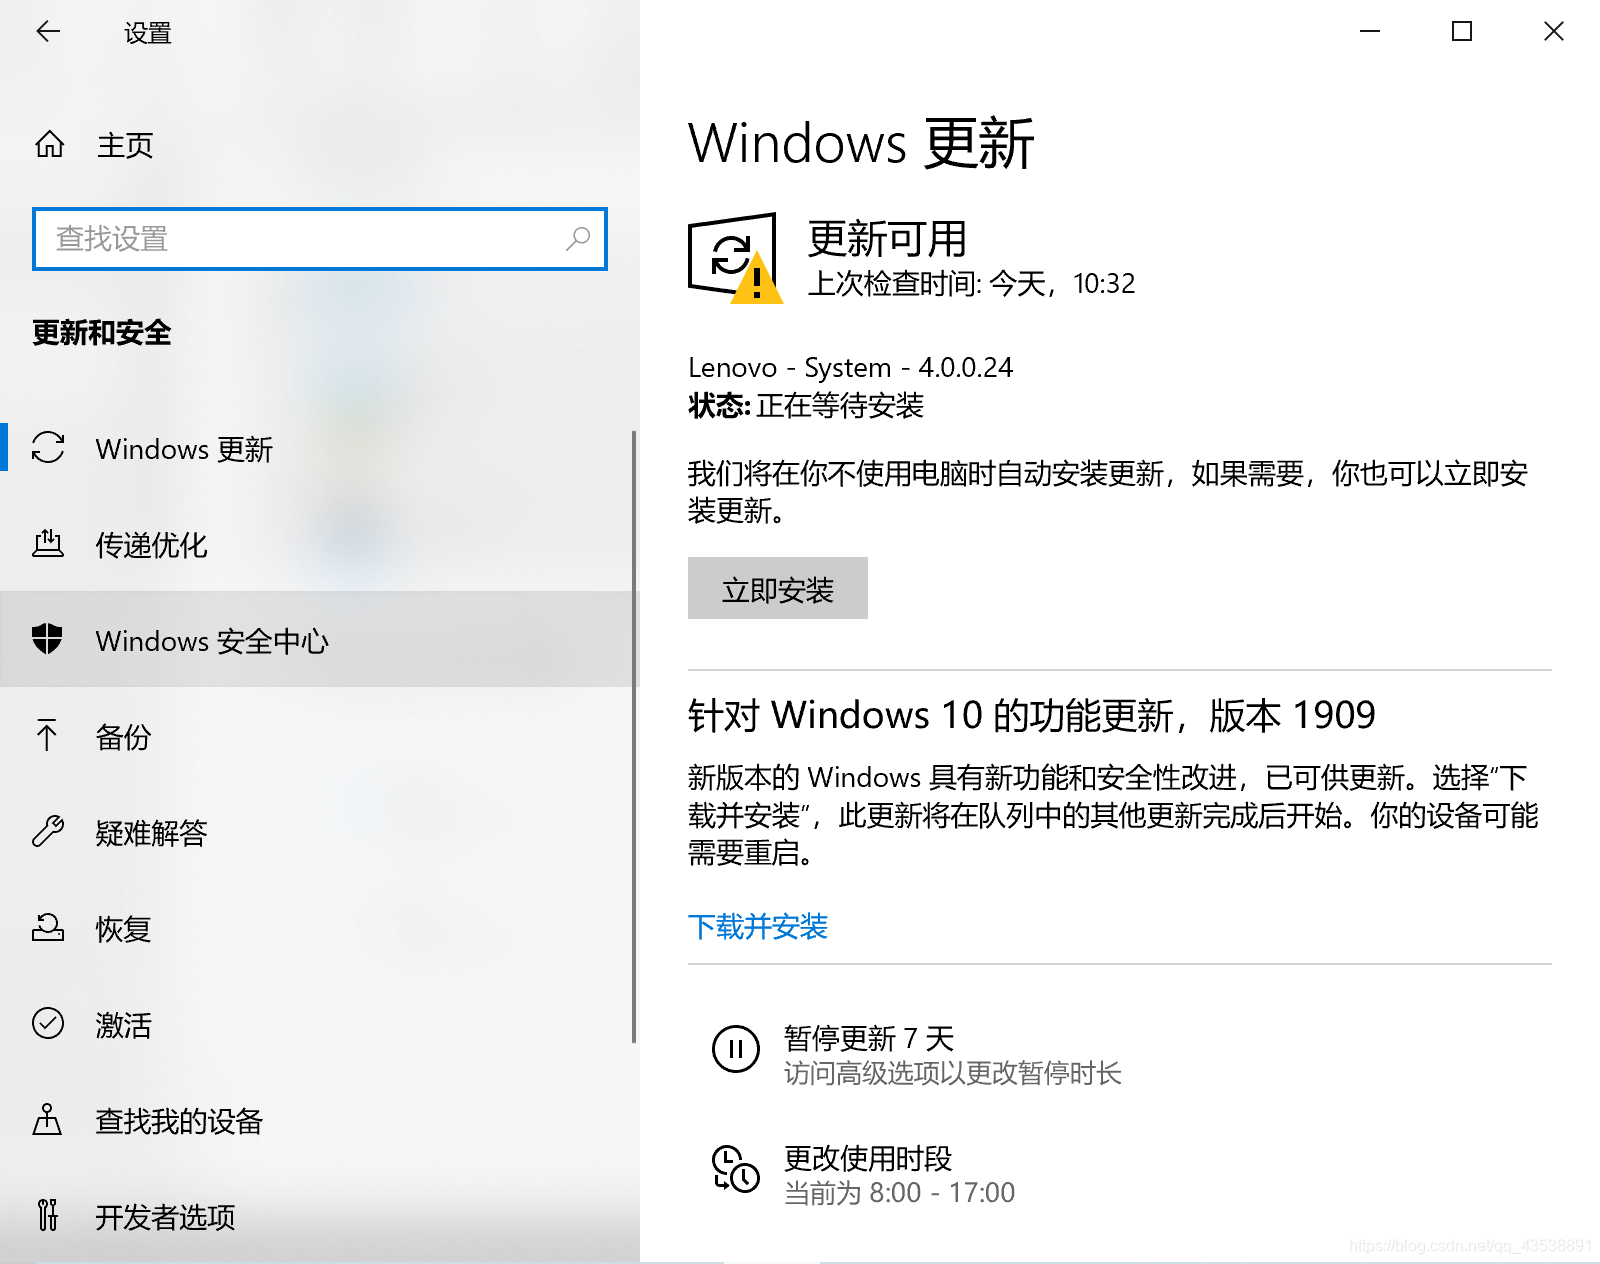Click the shield icon for Windows 安全中心

[48, 639]
